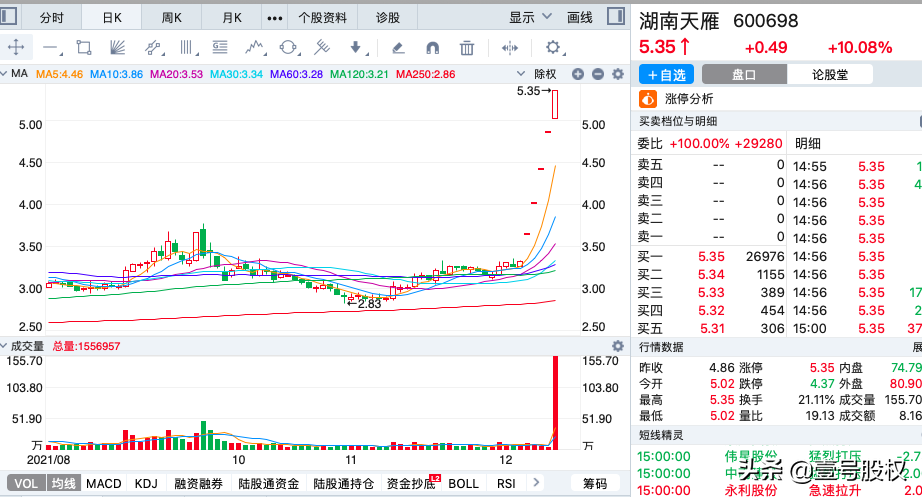
Task: Add stock with +自选 button
Action: point(666,75)
